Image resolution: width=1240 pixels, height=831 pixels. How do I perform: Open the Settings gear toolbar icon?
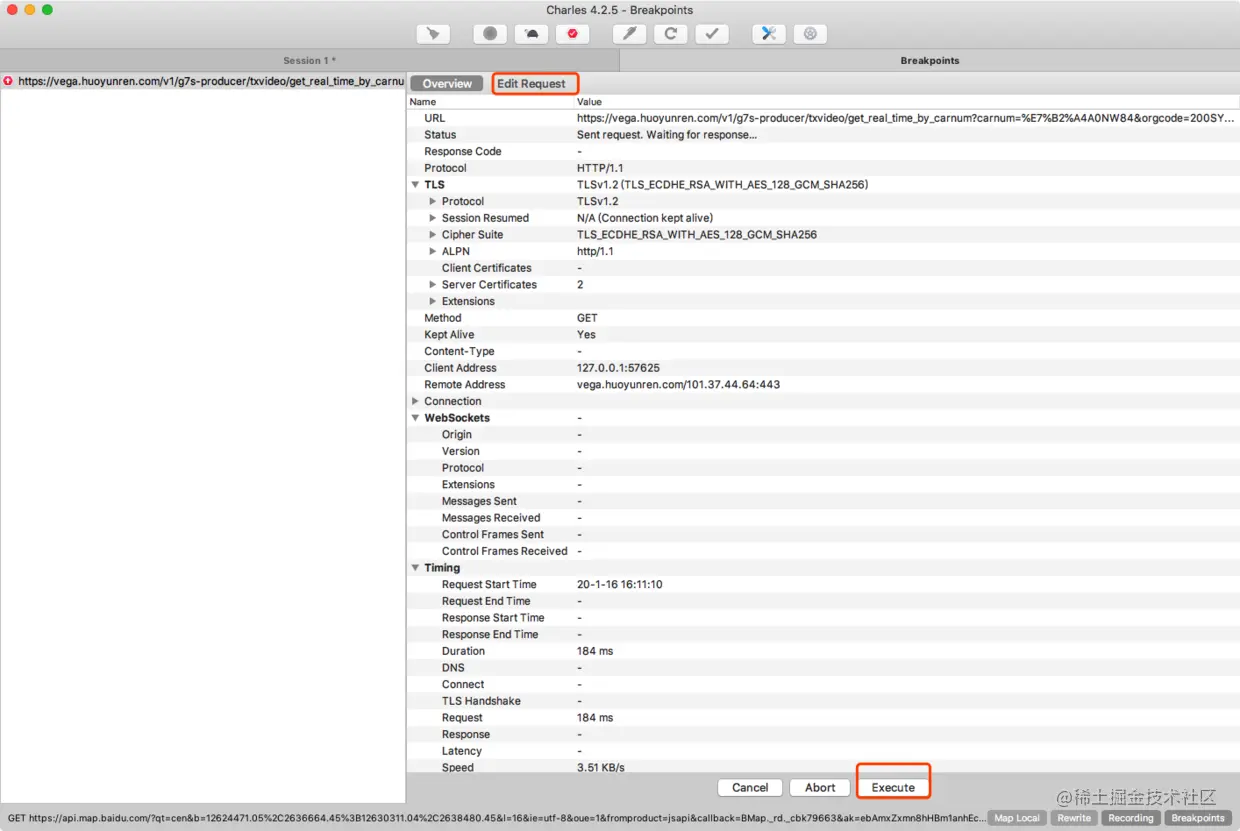coord(809,33)
